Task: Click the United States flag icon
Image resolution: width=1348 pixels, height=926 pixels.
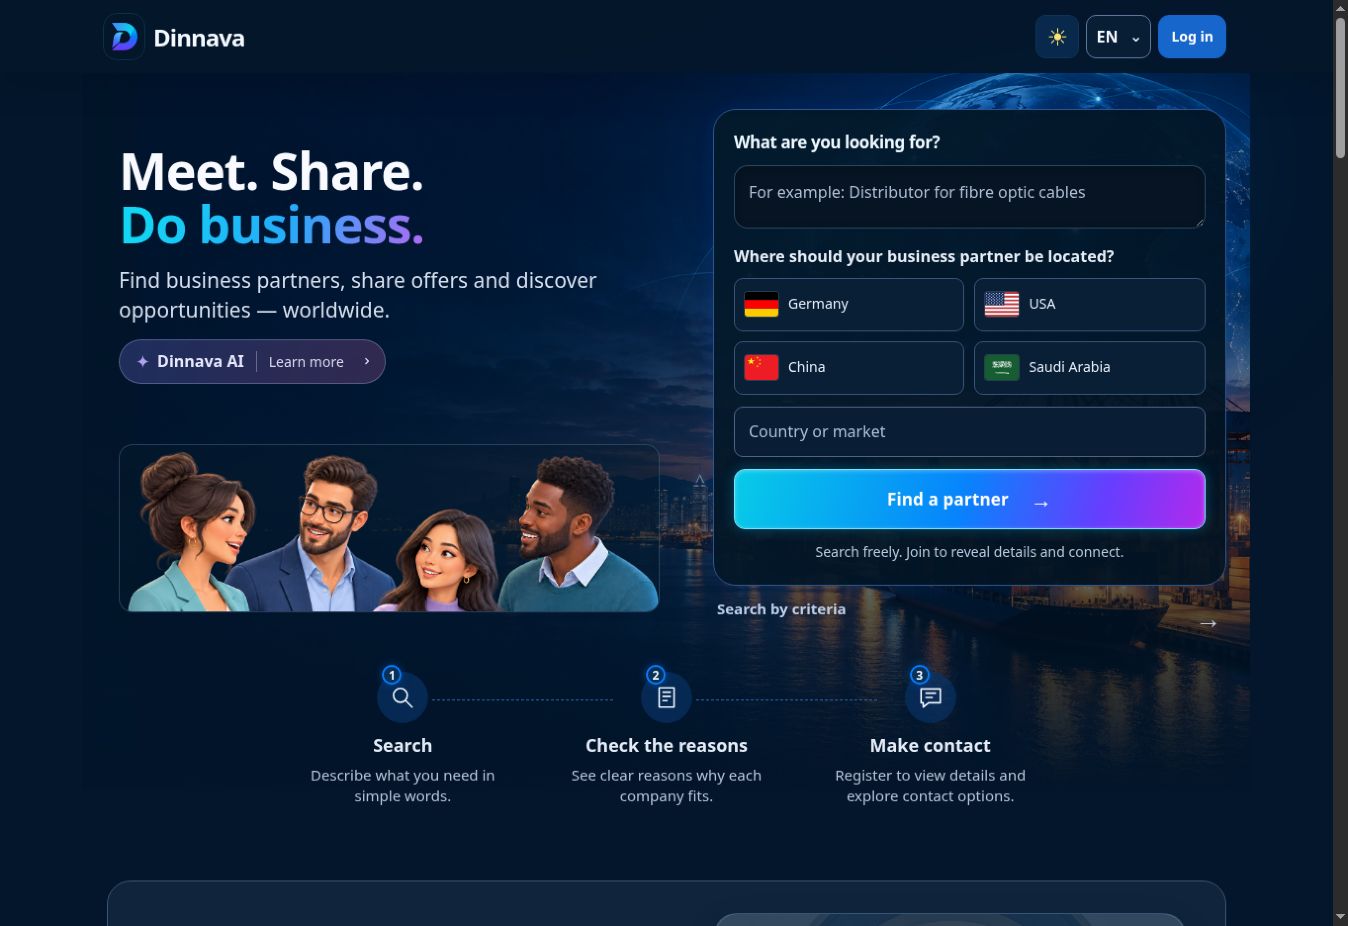Action: 1002,304
